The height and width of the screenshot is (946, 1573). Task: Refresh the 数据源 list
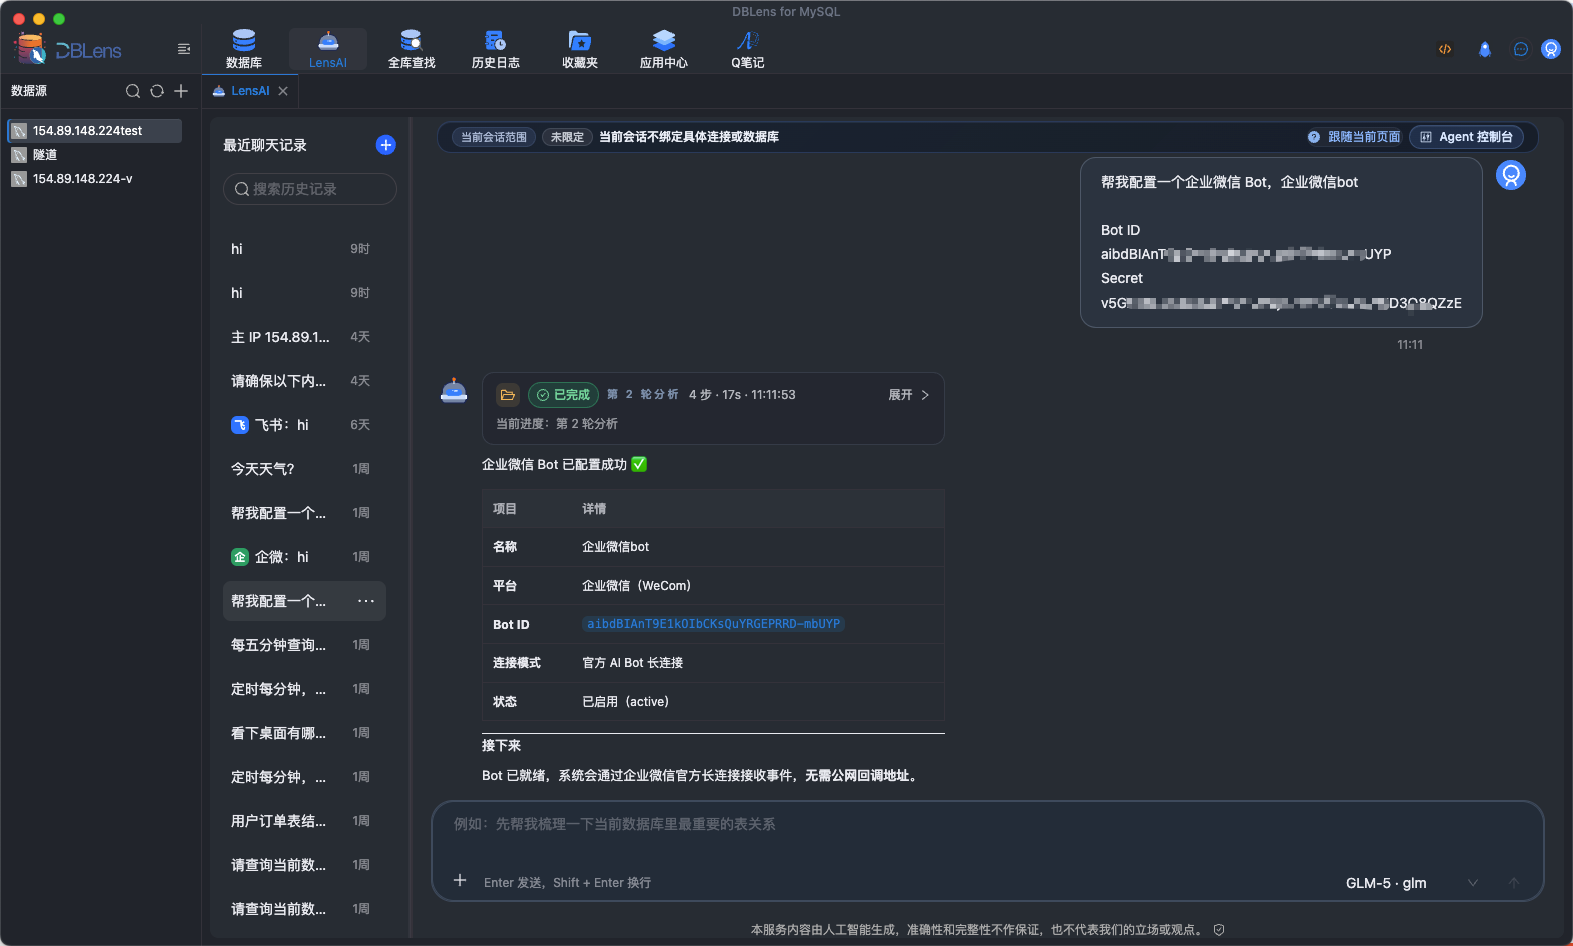pyautogui.click(x=157, y=91)
